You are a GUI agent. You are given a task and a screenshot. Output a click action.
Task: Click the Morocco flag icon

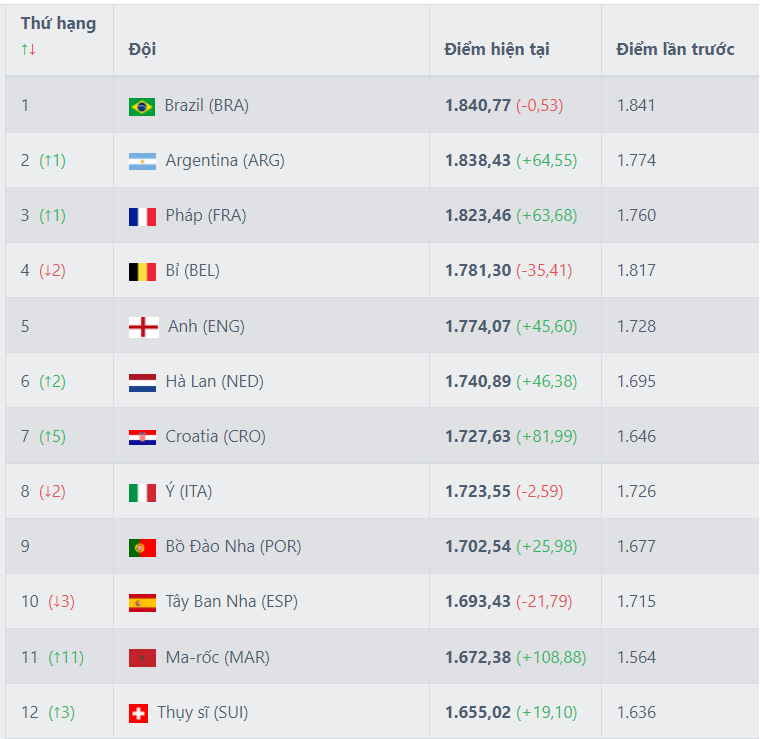pos(142,658)
